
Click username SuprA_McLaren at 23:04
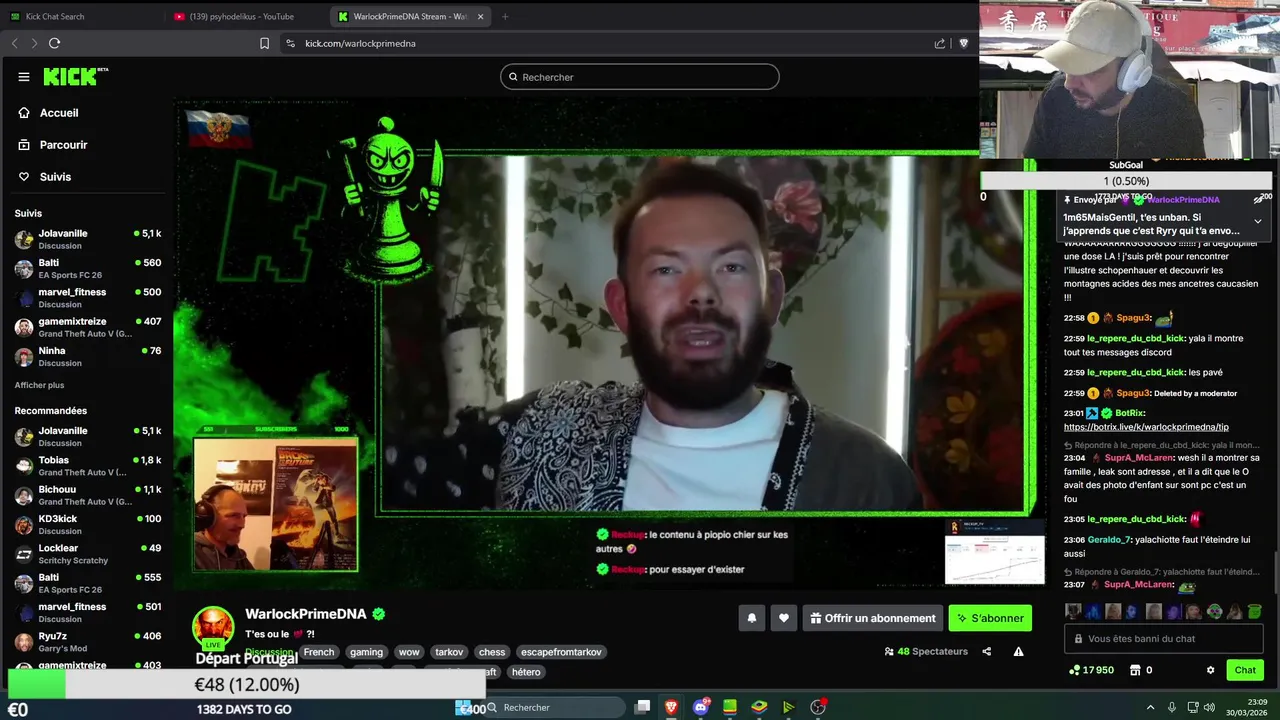(x=1139, y=458)
